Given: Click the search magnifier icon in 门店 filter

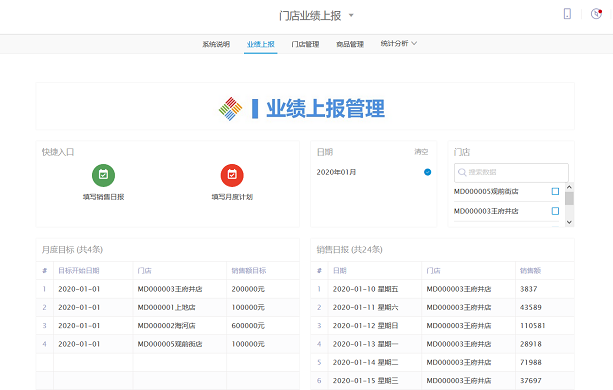Looking at the screenshot, I should (x=462, y=172).
